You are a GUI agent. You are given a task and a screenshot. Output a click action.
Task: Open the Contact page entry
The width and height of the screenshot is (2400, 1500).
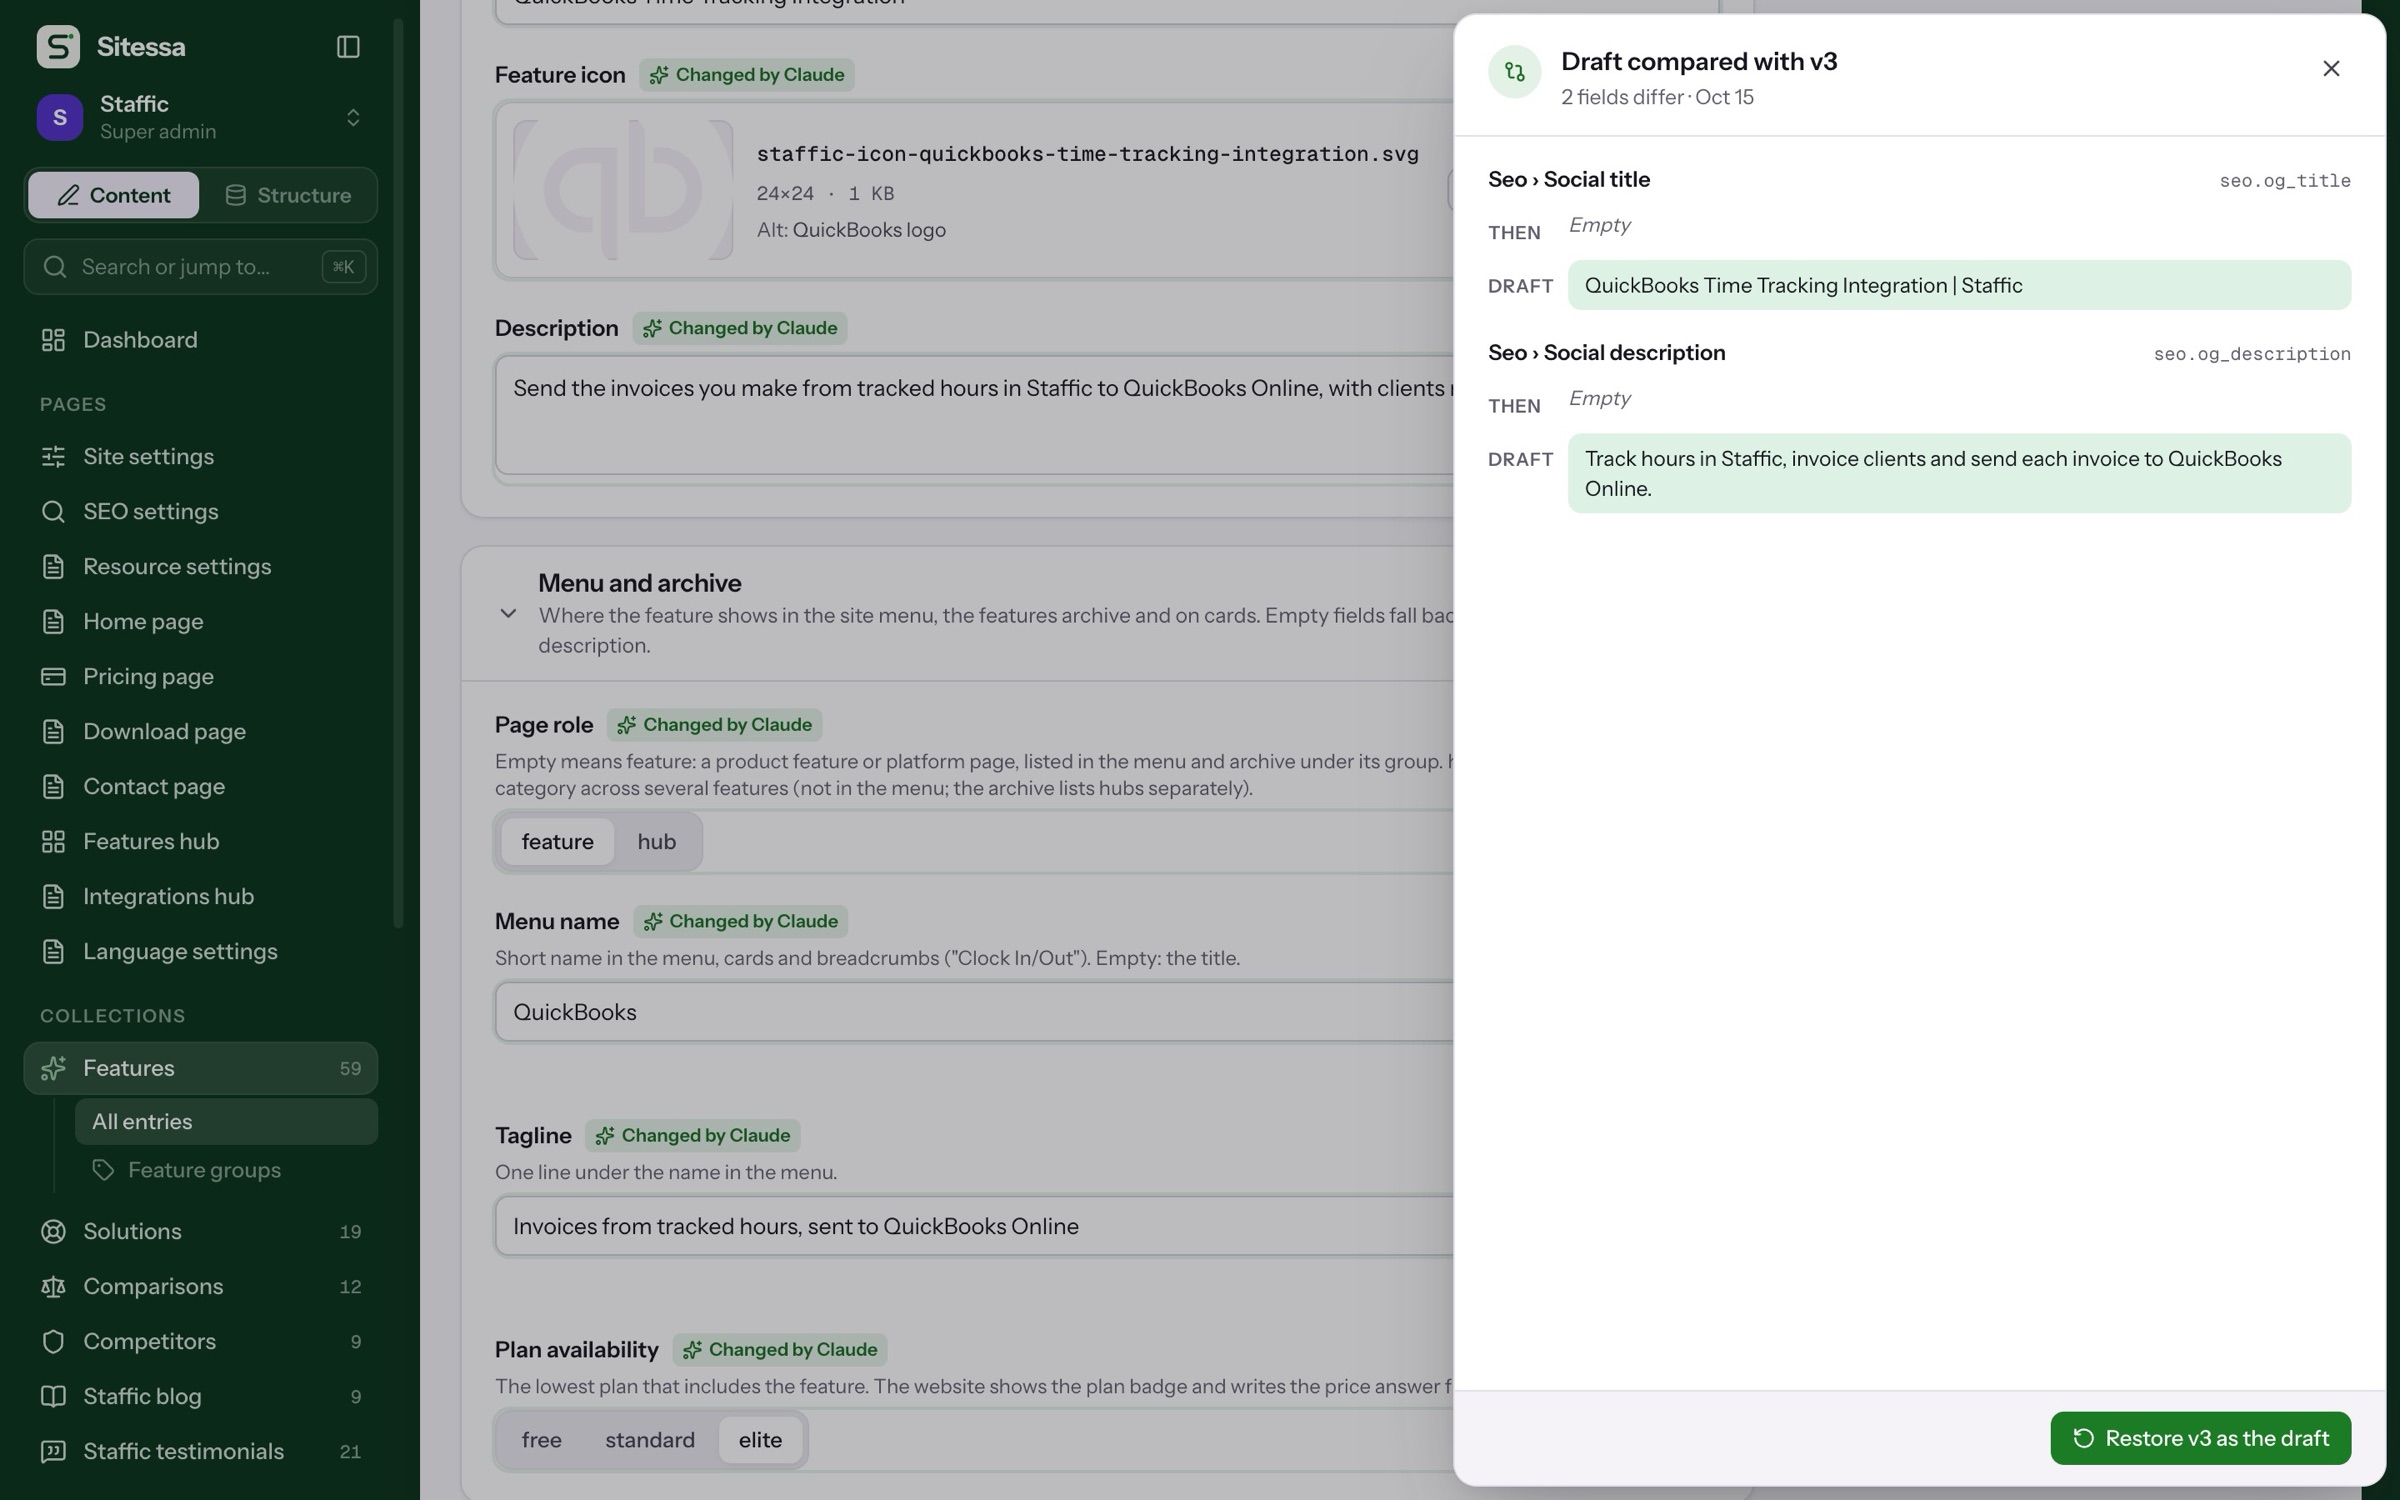pos(200,787)
